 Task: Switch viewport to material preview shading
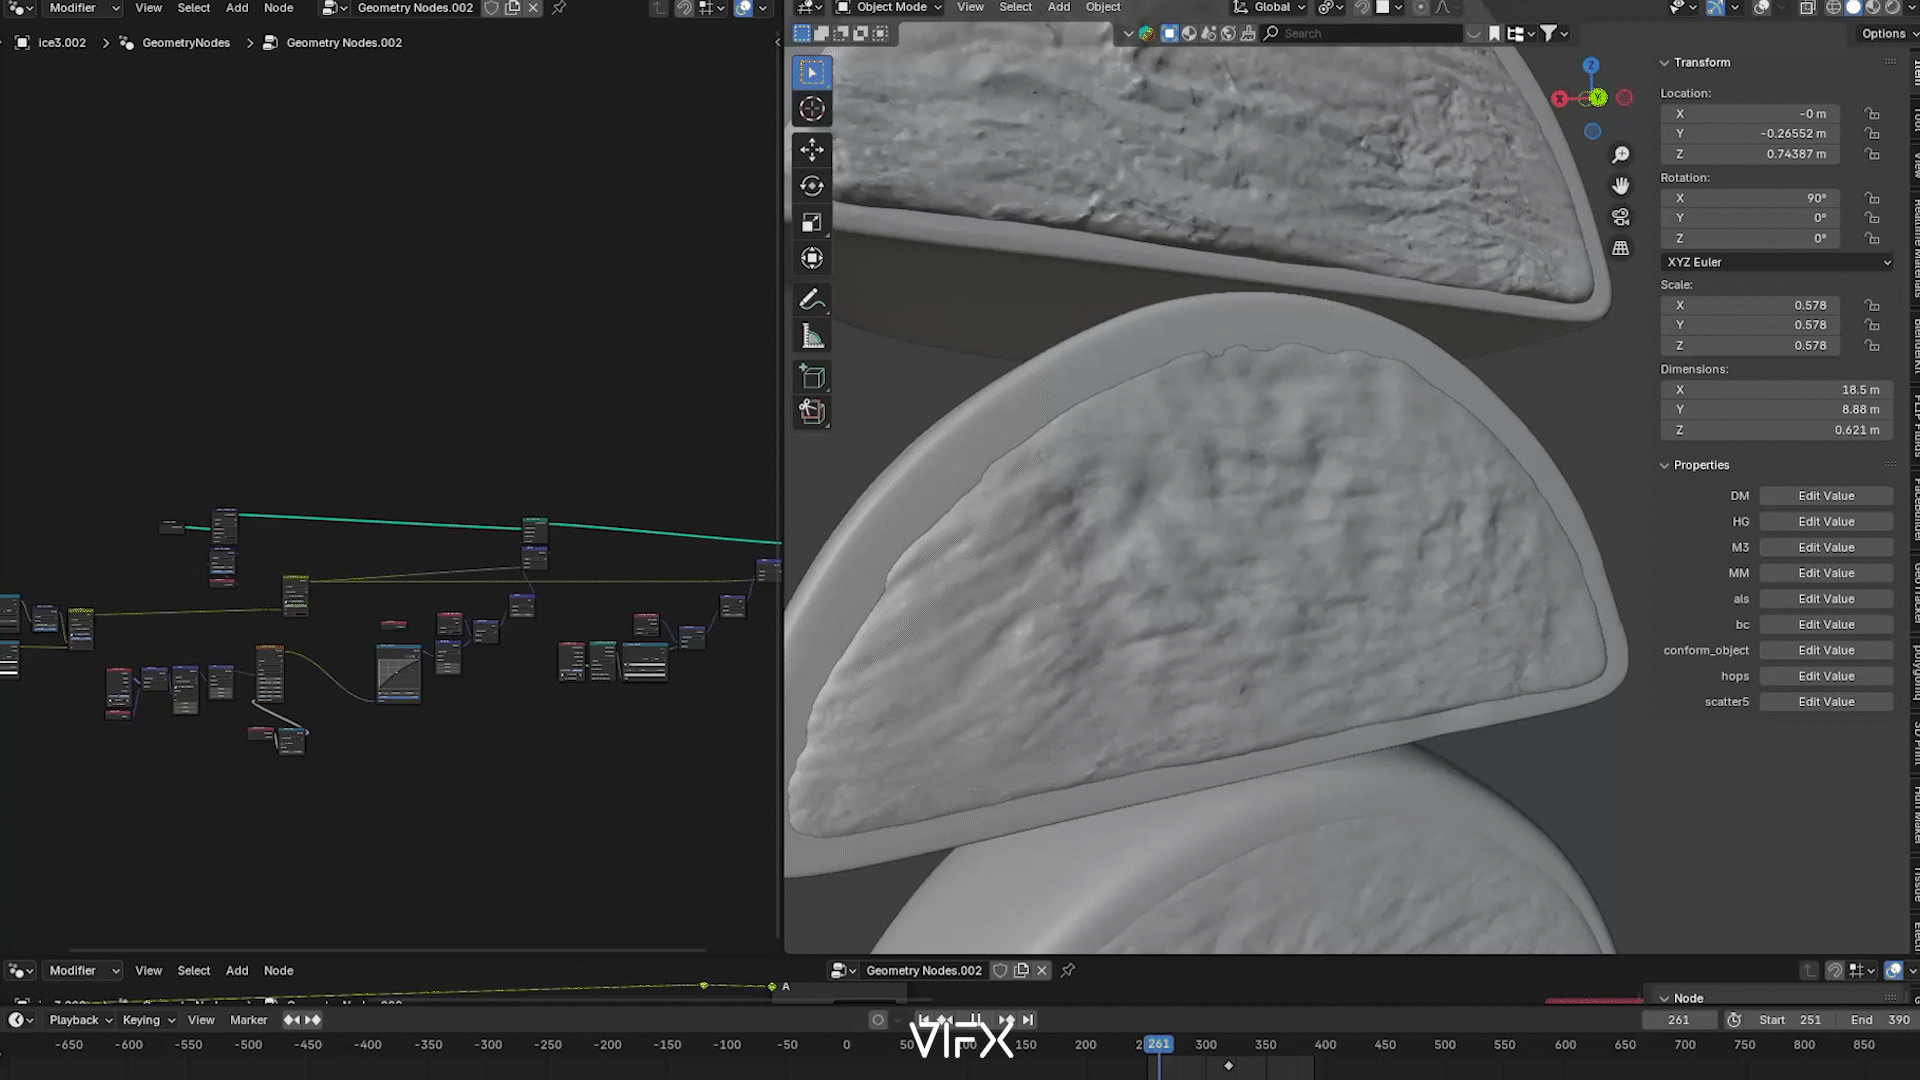tap(1873, 8)
